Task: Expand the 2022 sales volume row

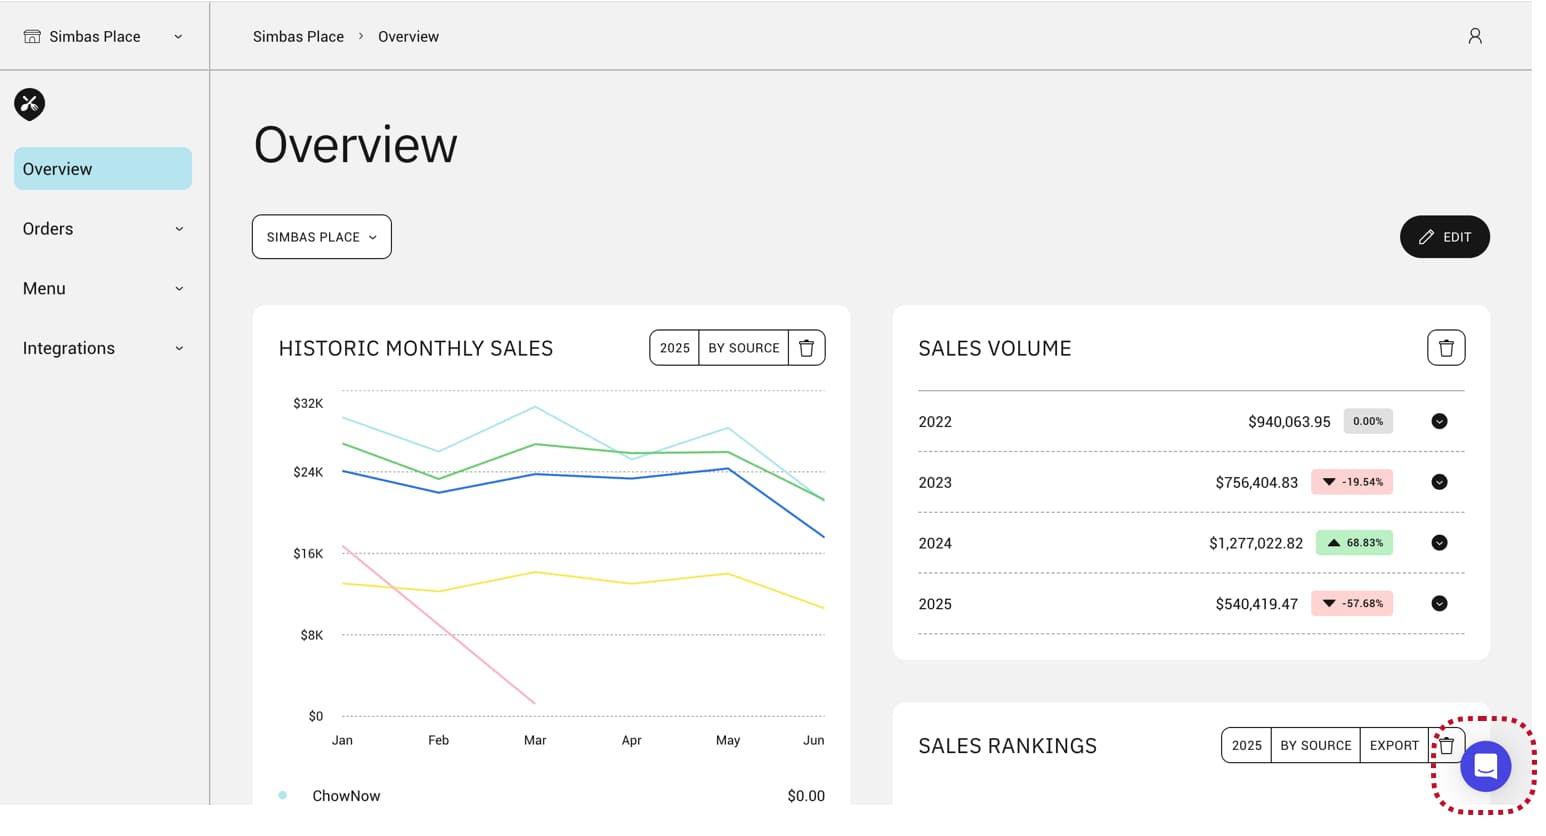Action: [1439, 421]
